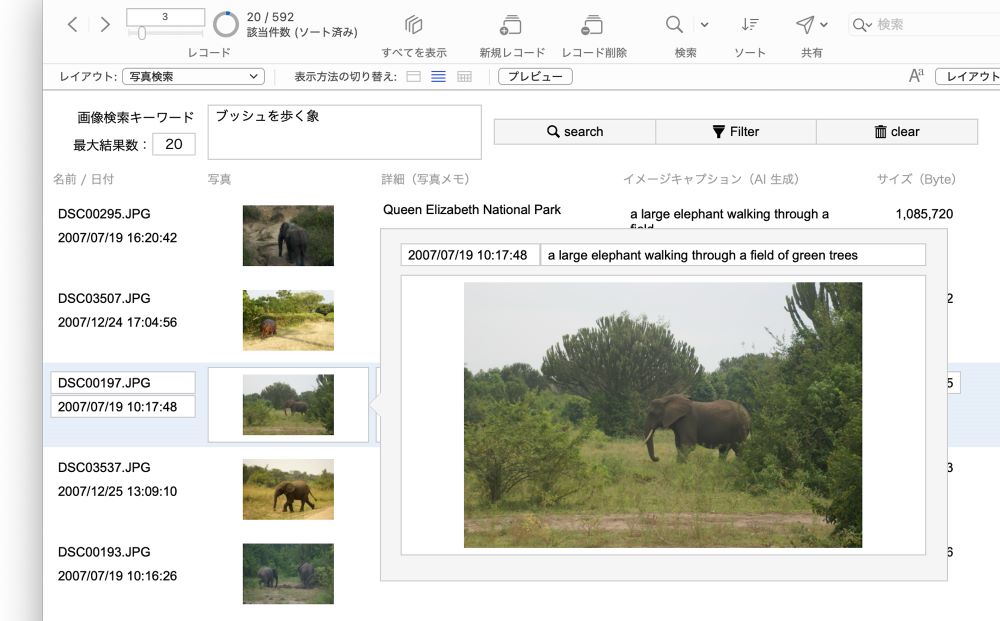
Task: Go to the previous record arrow
Action: click(73, 25)
